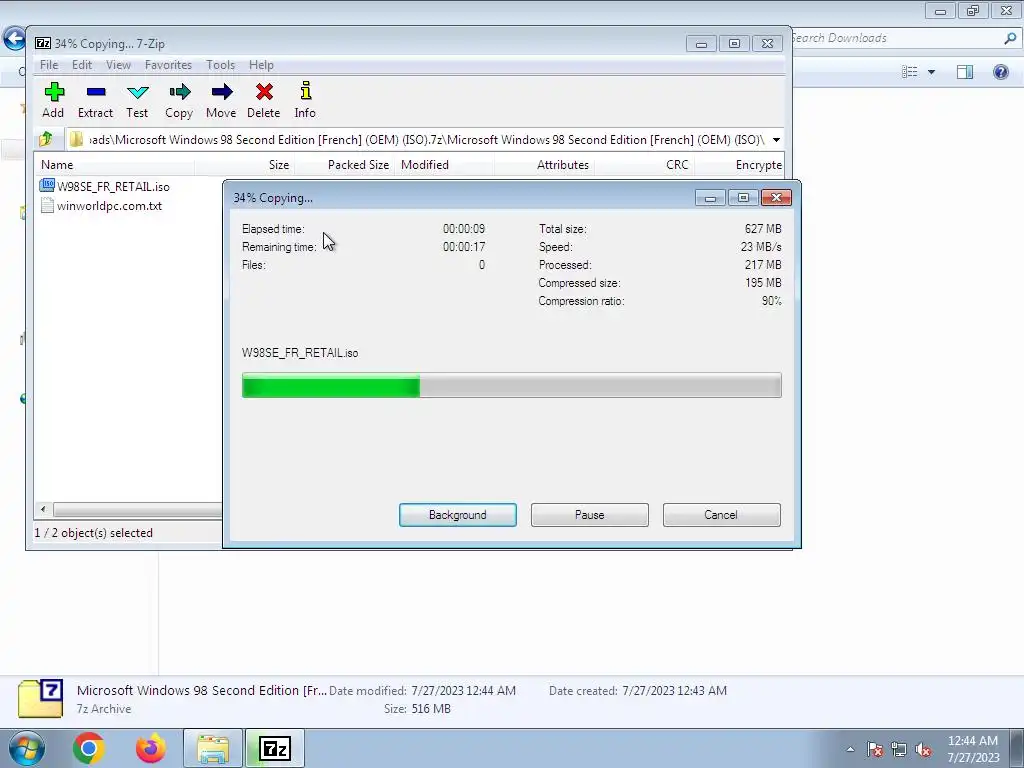
Task: Click the Move toolbar icon
Action: (x=221, y=100)
